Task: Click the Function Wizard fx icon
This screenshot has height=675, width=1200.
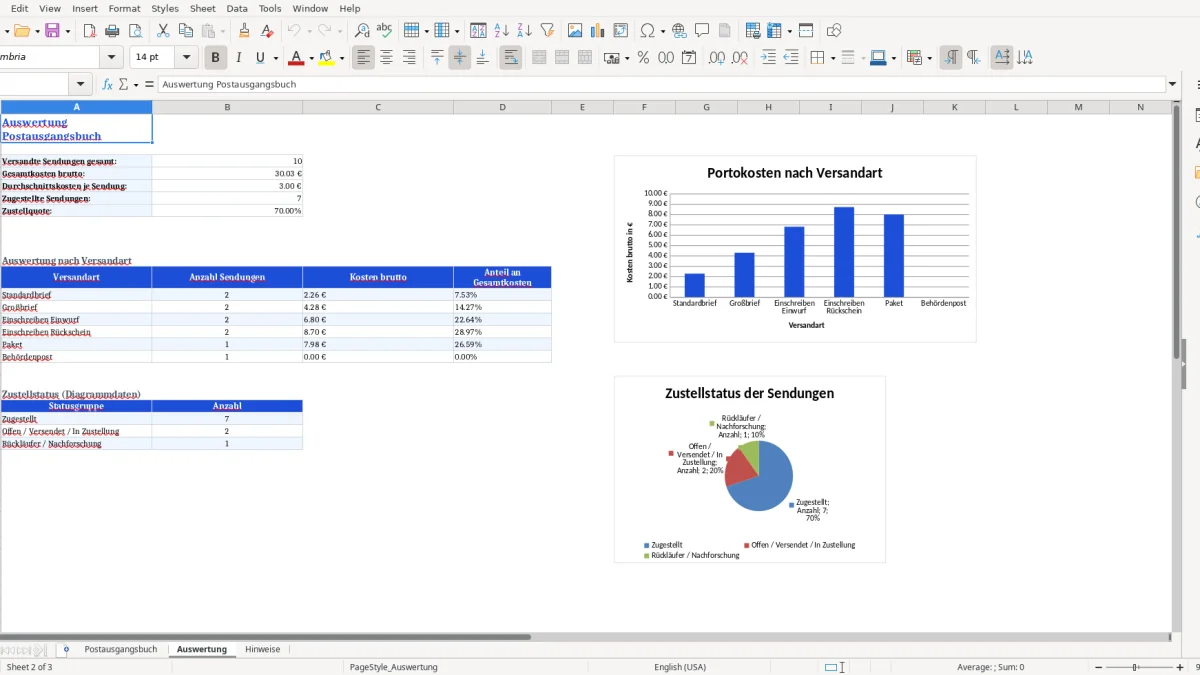Action: [108, 84]
